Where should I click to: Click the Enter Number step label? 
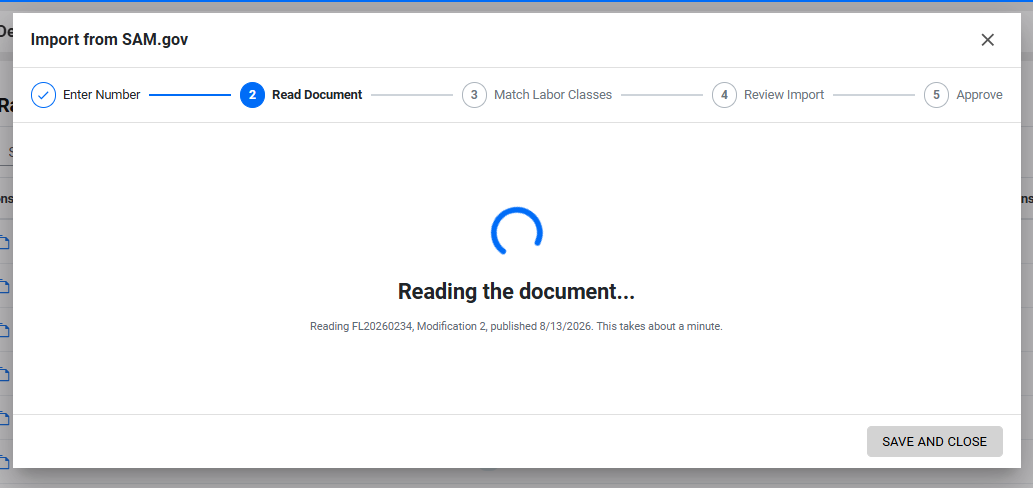coord(101,95)
